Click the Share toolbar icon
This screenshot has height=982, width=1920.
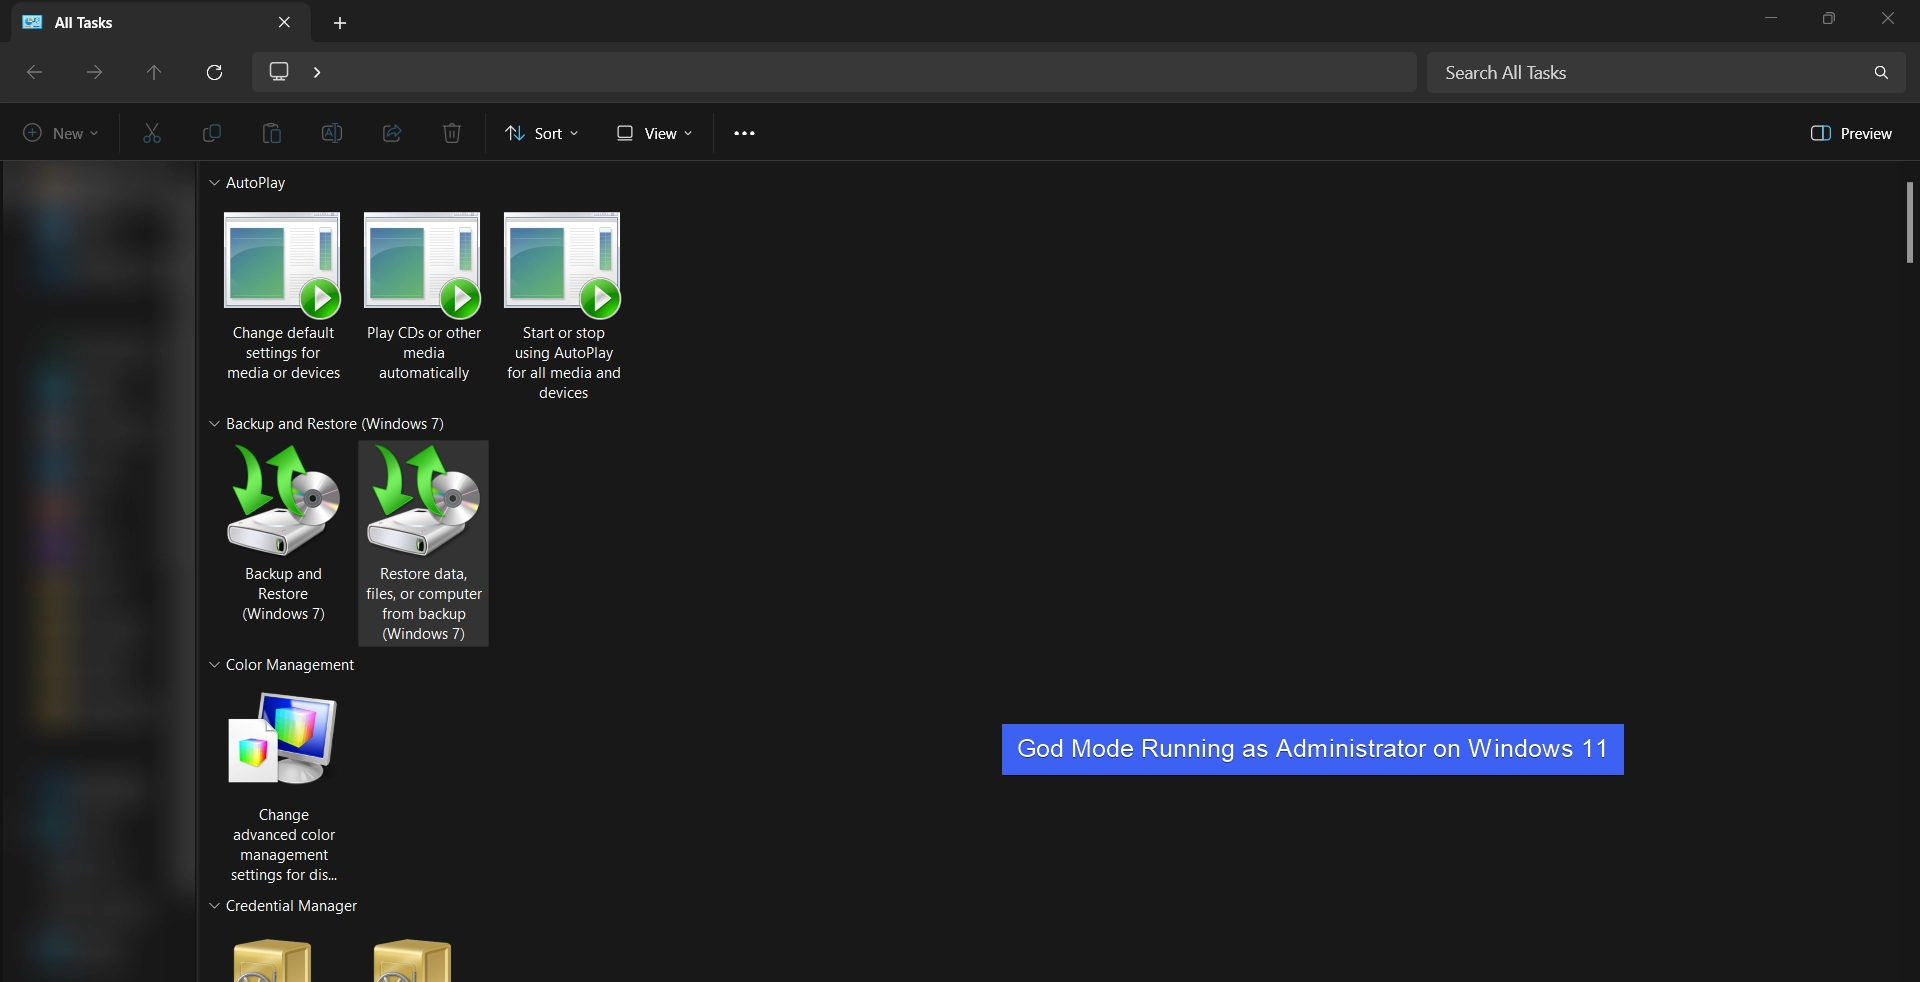click(392, 133)
